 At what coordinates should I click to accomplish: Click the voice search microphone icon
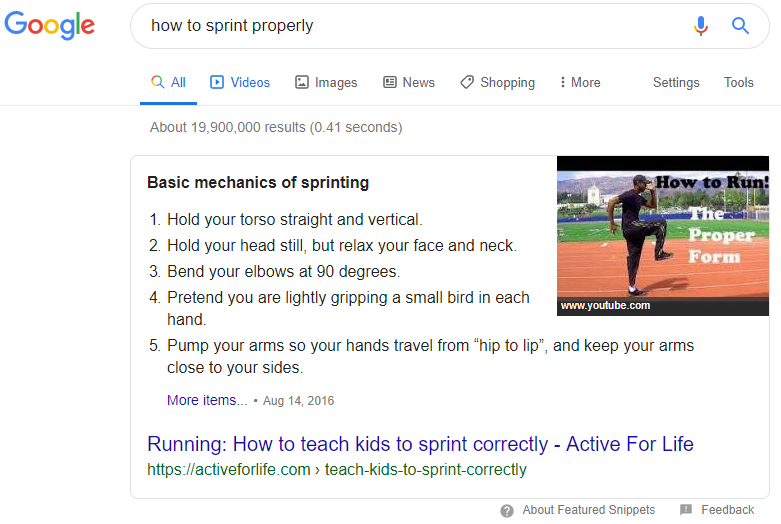coord(700,25)
